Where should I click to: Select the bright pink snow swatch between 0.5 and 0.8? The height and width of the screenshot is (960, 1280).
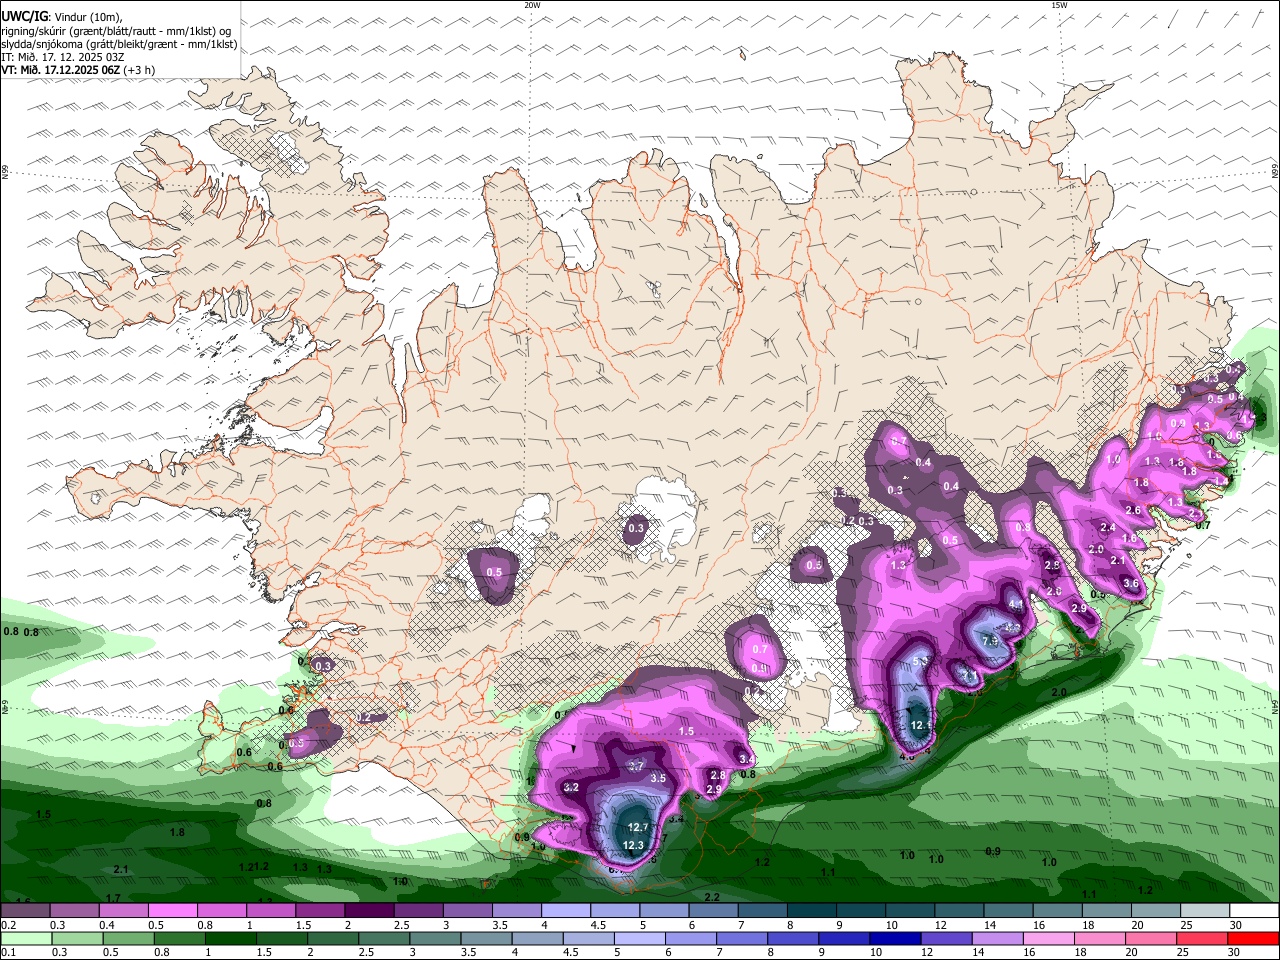tap(172, 911)
